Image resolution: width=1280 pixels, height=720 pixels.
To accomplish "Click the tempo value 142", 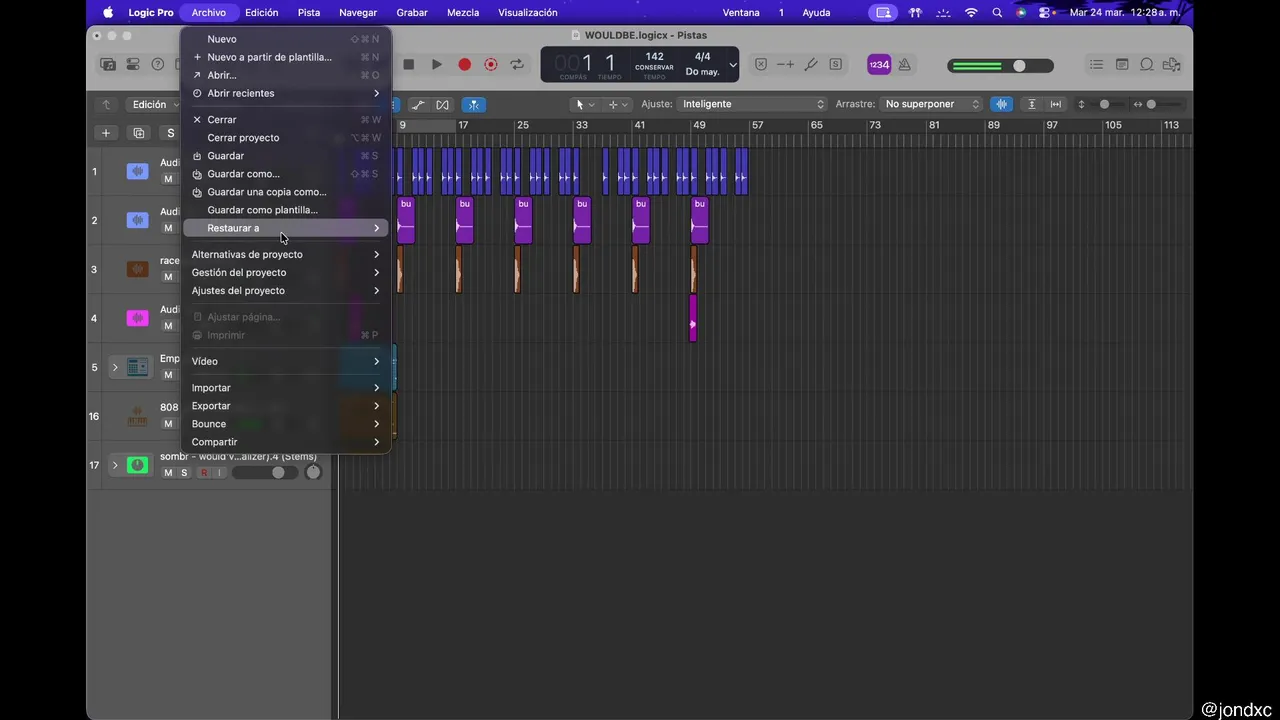I will (x=654, y=57).
